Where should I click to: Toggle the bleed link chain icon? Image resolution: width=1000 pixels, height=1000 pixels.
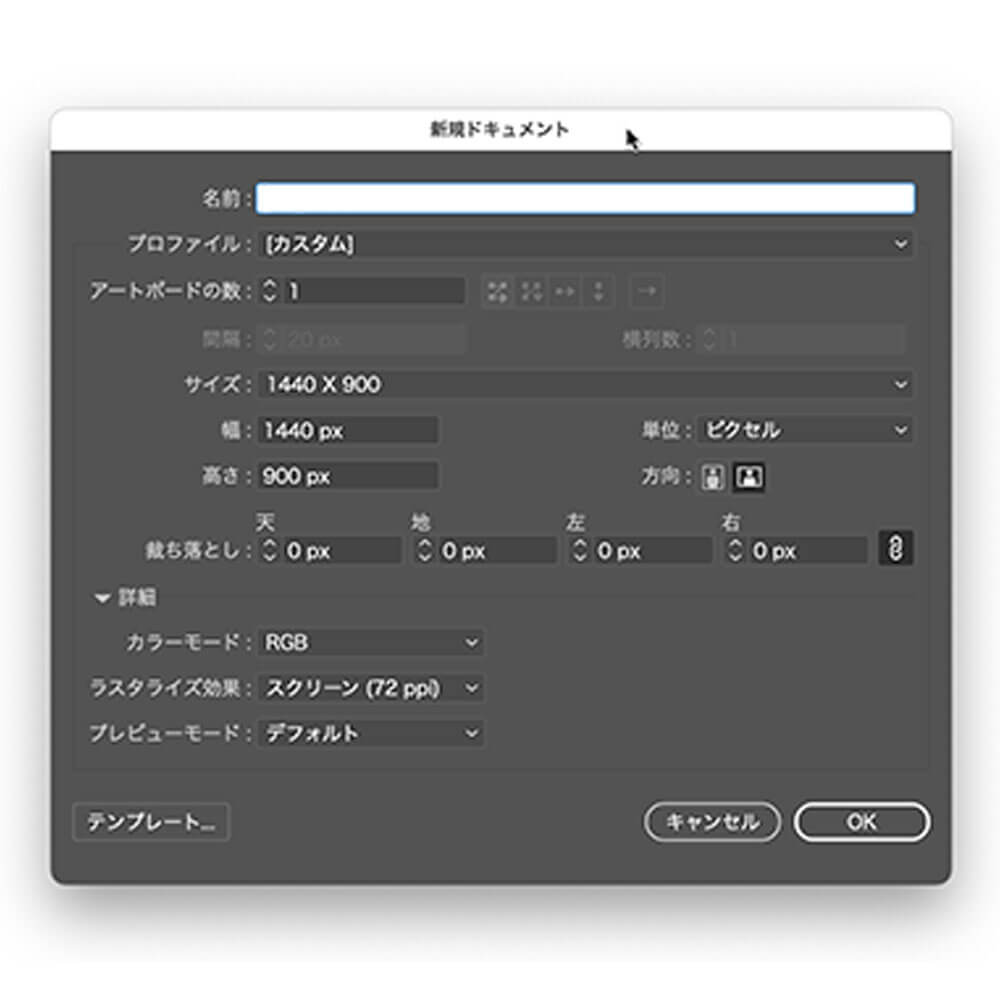pos(896,548)
